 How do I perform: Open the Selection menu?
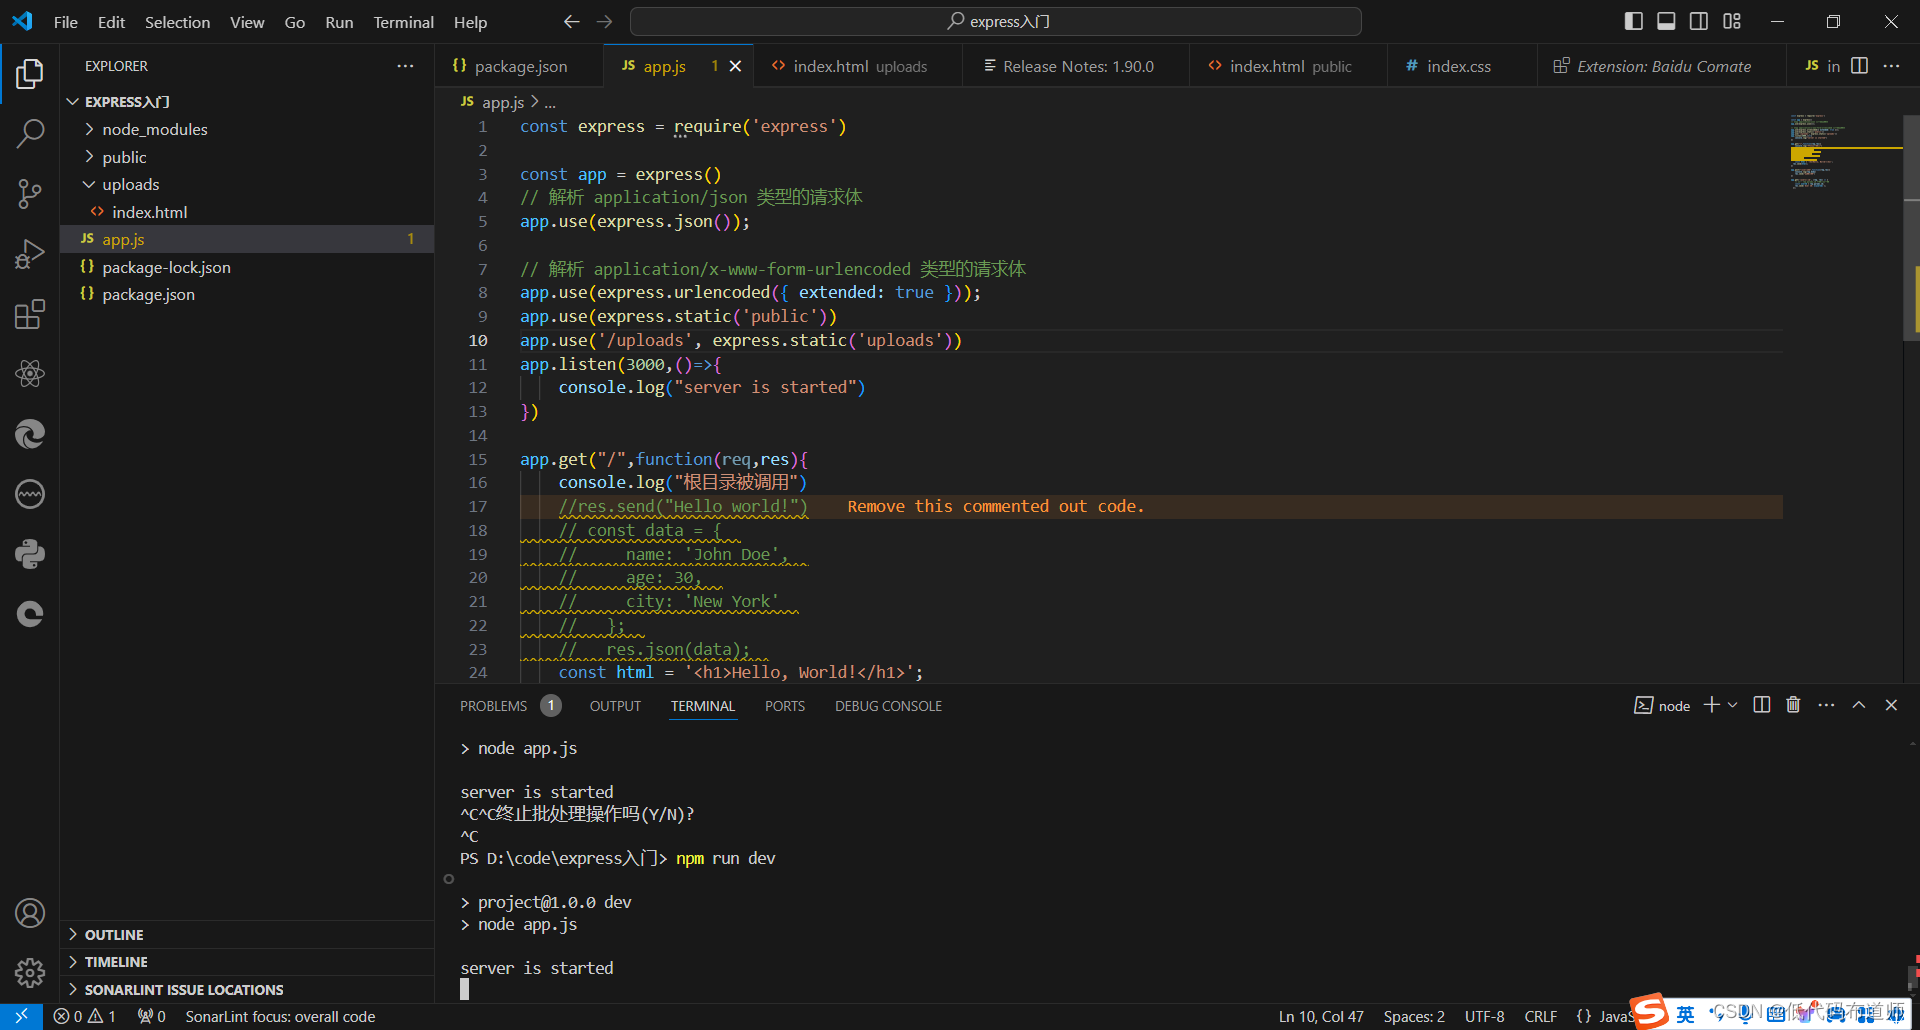[177, 22]
